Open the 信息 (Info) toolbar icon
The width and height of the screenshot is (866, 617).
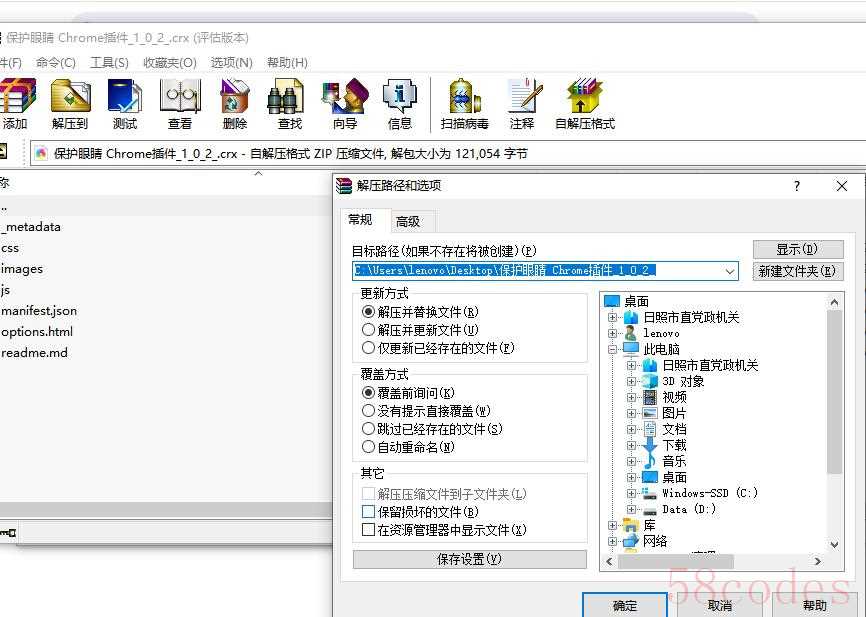pos(400,104)
